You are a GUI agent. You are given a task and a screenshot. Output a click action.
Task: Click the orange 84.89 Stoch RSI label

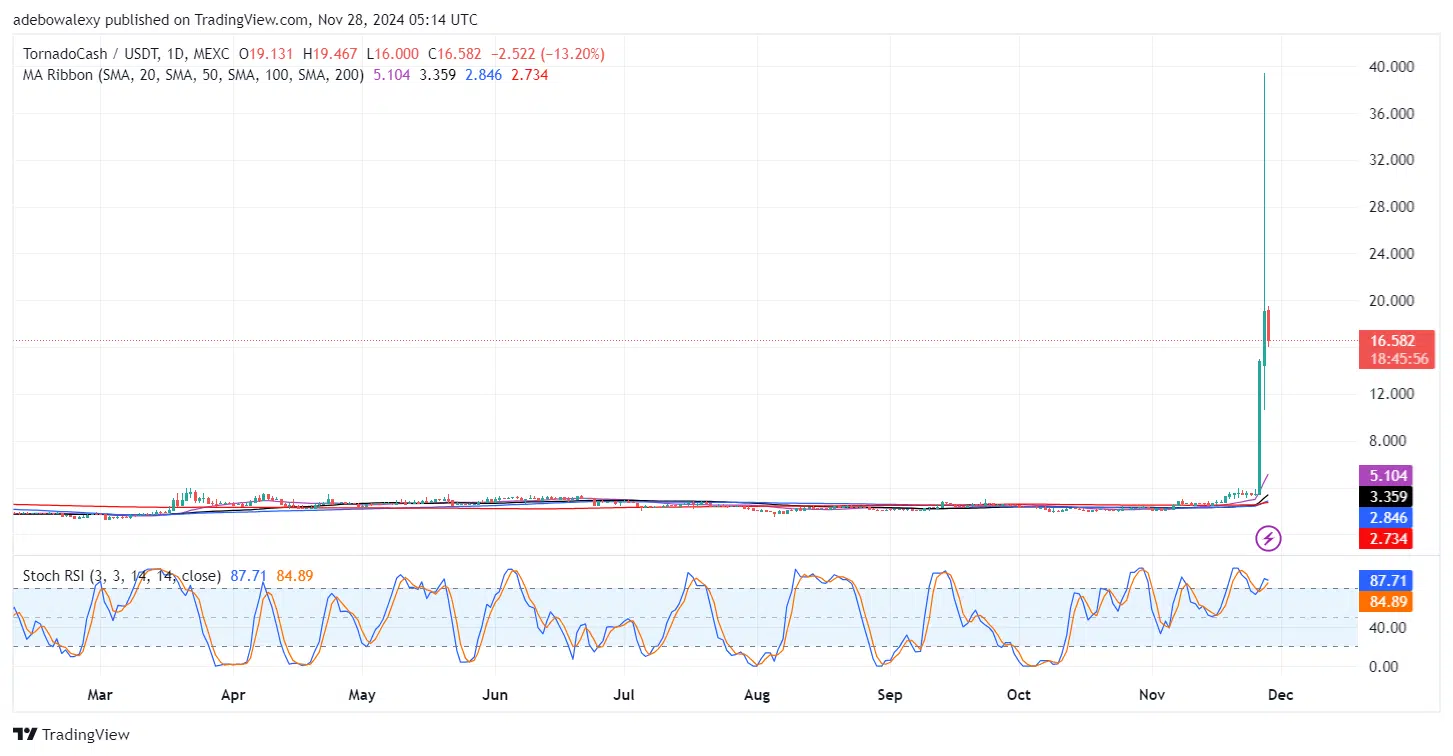(1395, 602)
